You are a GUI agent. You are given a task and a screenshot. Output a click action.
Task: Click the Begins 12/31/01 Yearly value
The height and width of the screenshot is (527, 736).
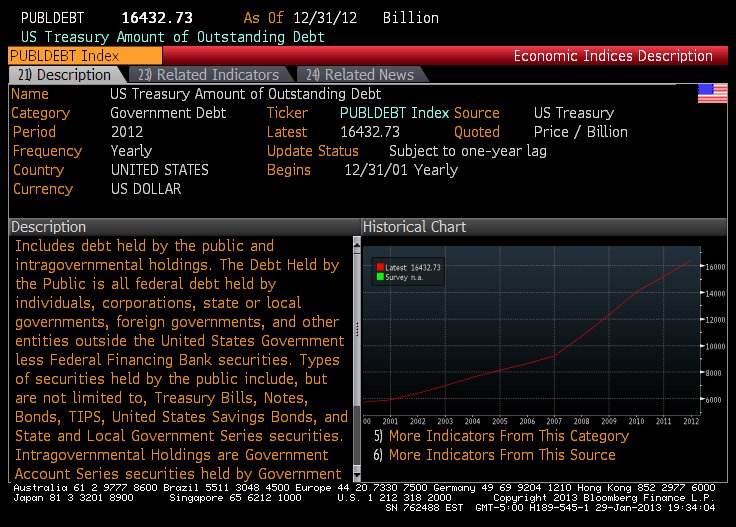pos(401,170)
